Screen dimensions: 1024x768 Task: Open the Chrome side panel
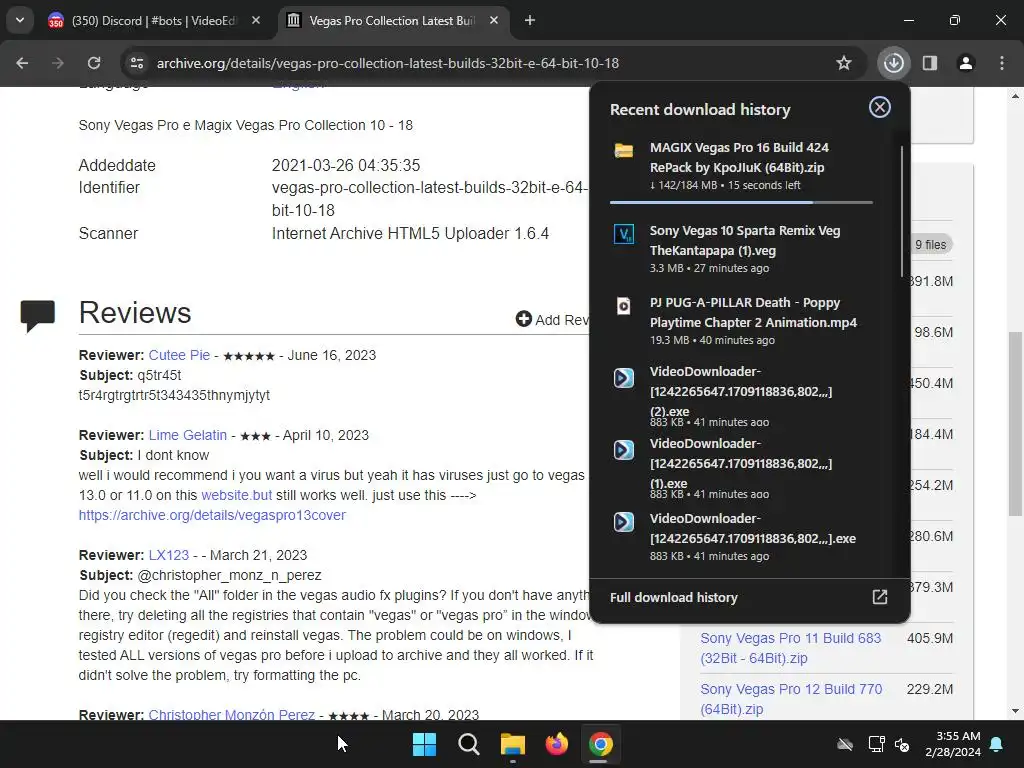pyautogui.click(x=930, y=63)
